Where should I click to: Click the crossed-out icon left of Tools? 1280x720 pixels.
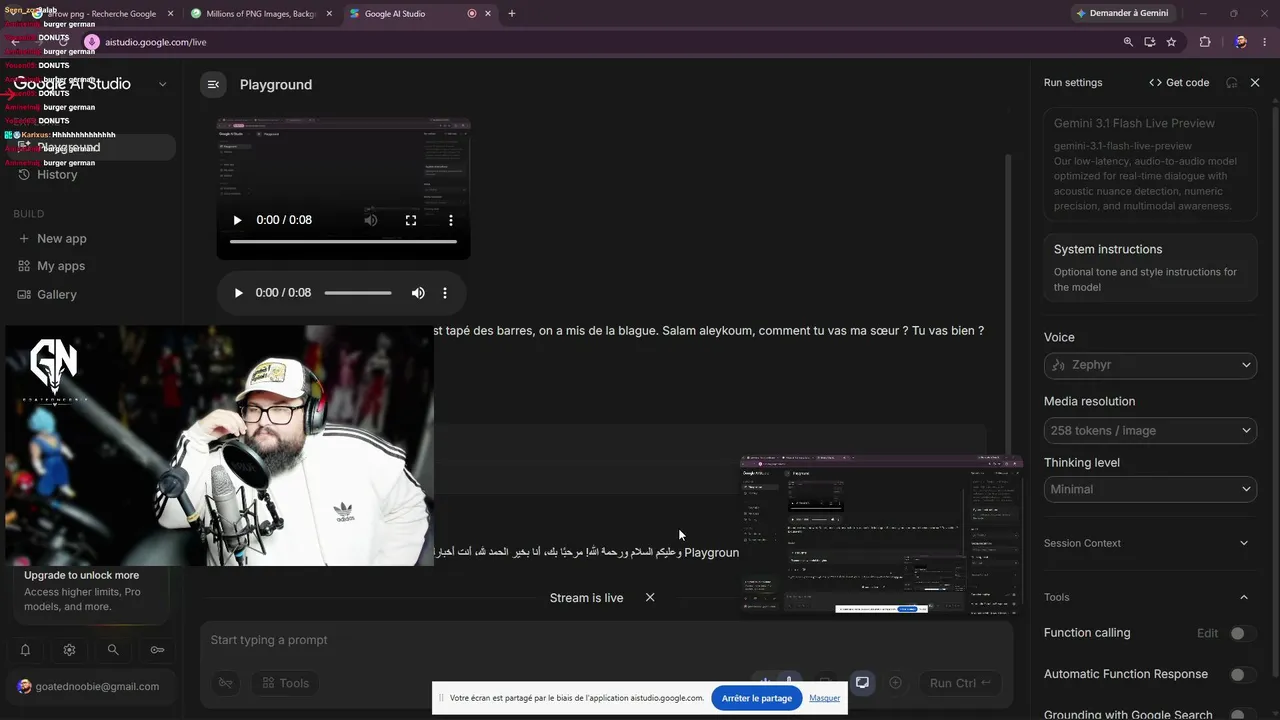[x=226, y=683]
